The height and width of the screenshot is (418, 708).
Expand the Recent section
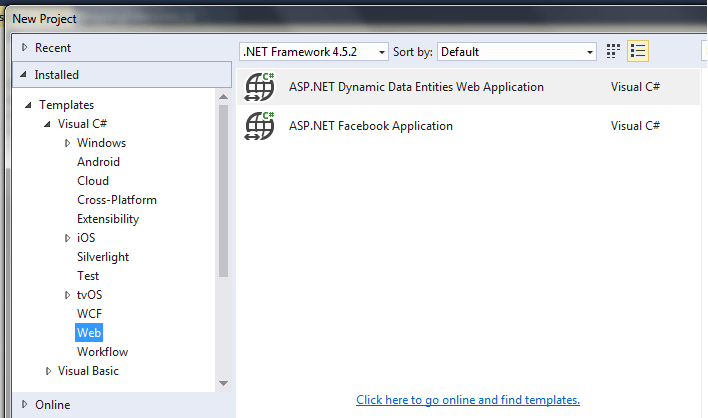pos(25,48)
